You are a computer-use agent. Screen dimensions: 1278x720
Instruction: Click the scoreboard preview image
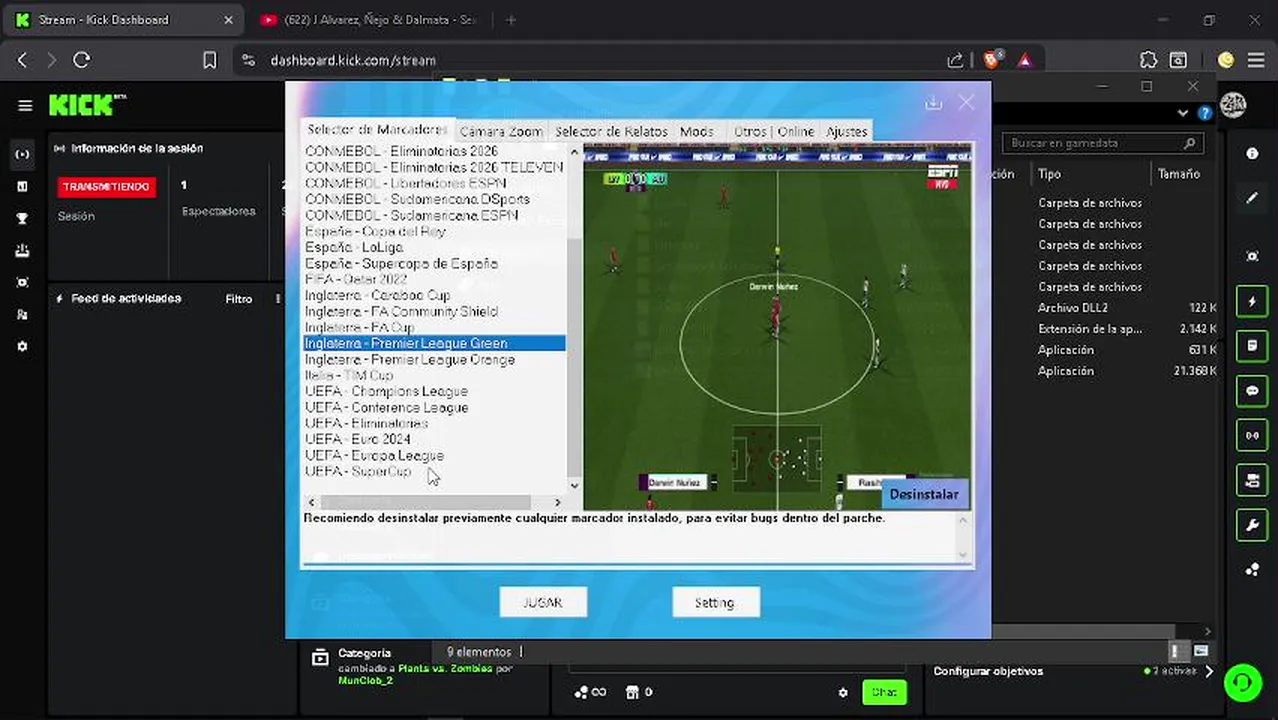click(x=777, y=326)
